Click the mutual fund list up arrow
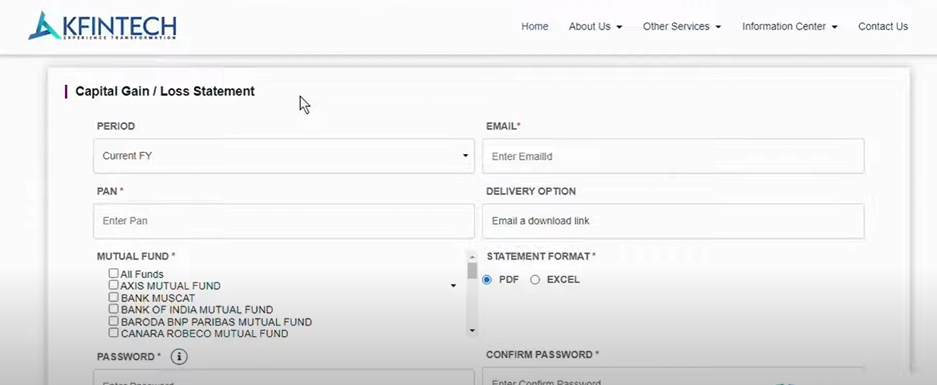The image size is (937, 385). click(472, 256)
